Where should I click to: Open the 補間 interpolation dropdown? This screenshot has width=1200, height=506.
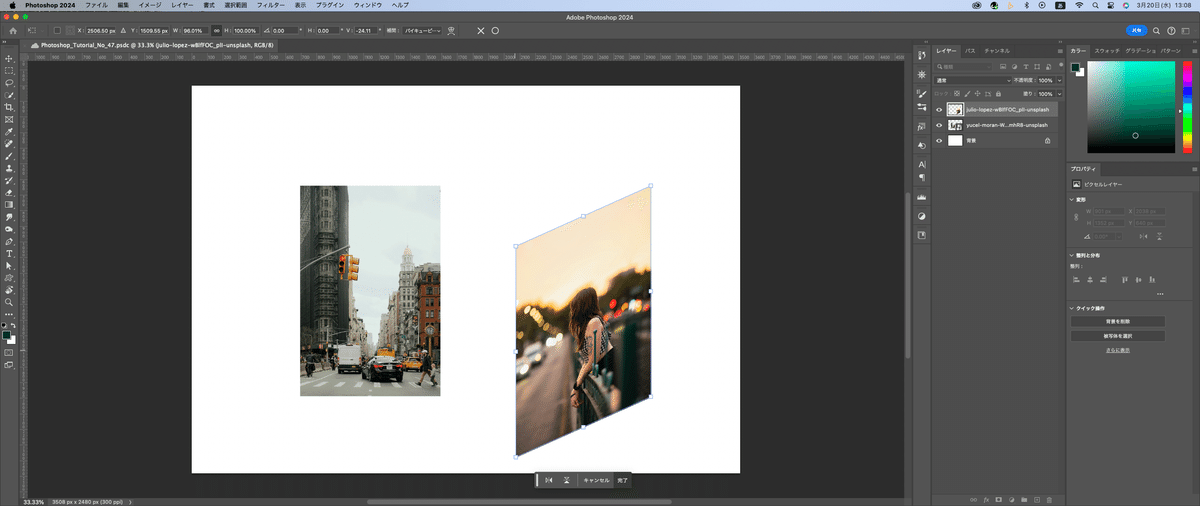pyautogui.click(x=422, y=30)
